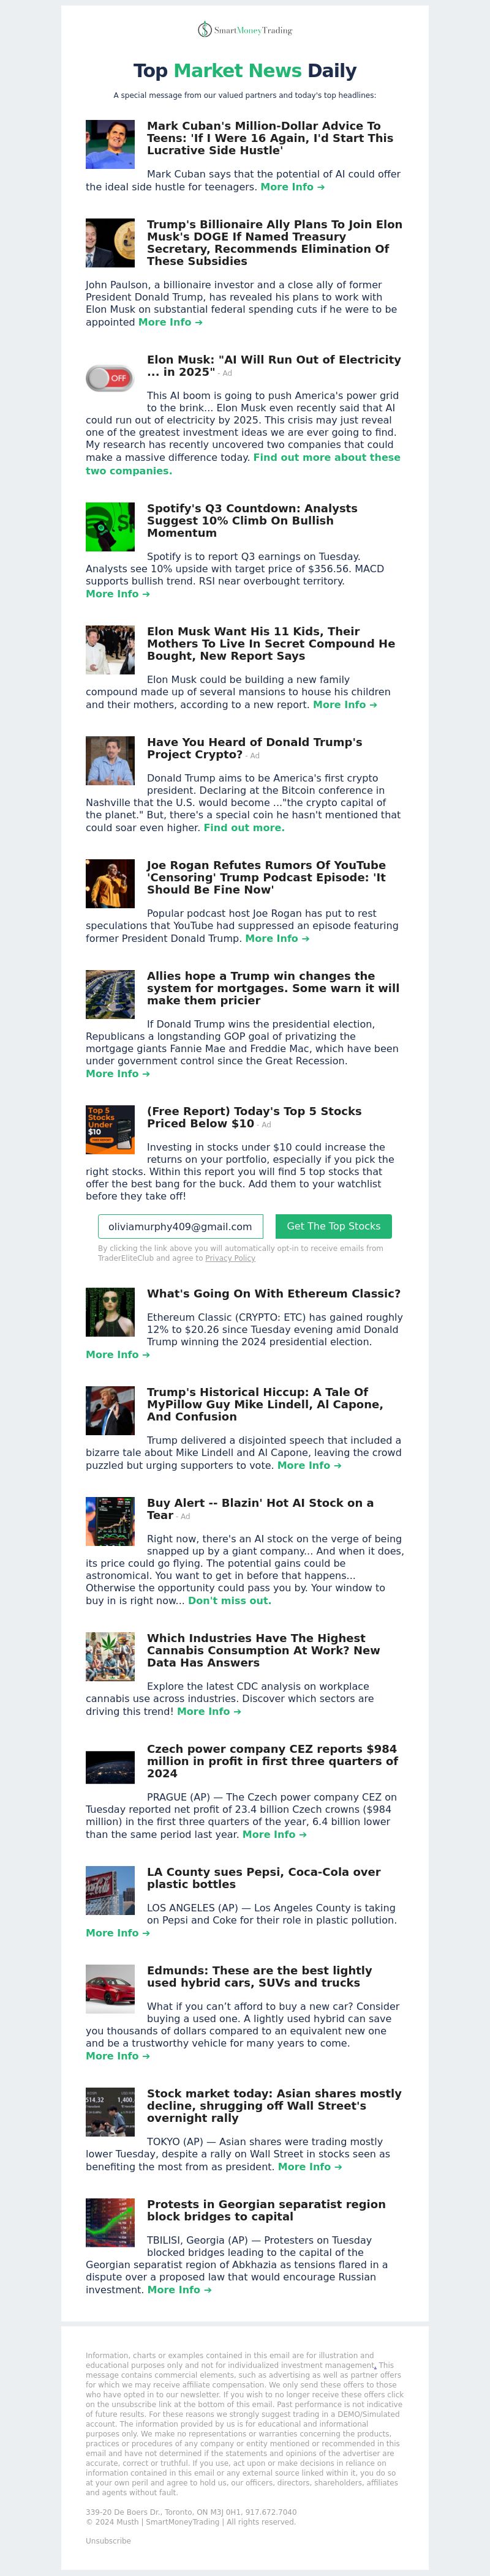Open the Top 5 Stocks Under $10 image
The height and width of the screenshot is (2576, 490).
[x=110, y=1130]
